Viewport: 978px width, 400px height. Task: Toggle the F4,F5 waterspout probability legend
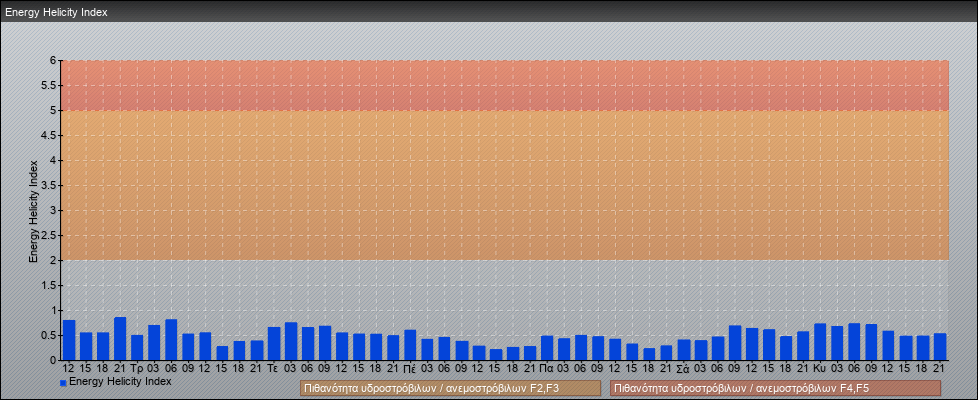click(x=775, y=388)
